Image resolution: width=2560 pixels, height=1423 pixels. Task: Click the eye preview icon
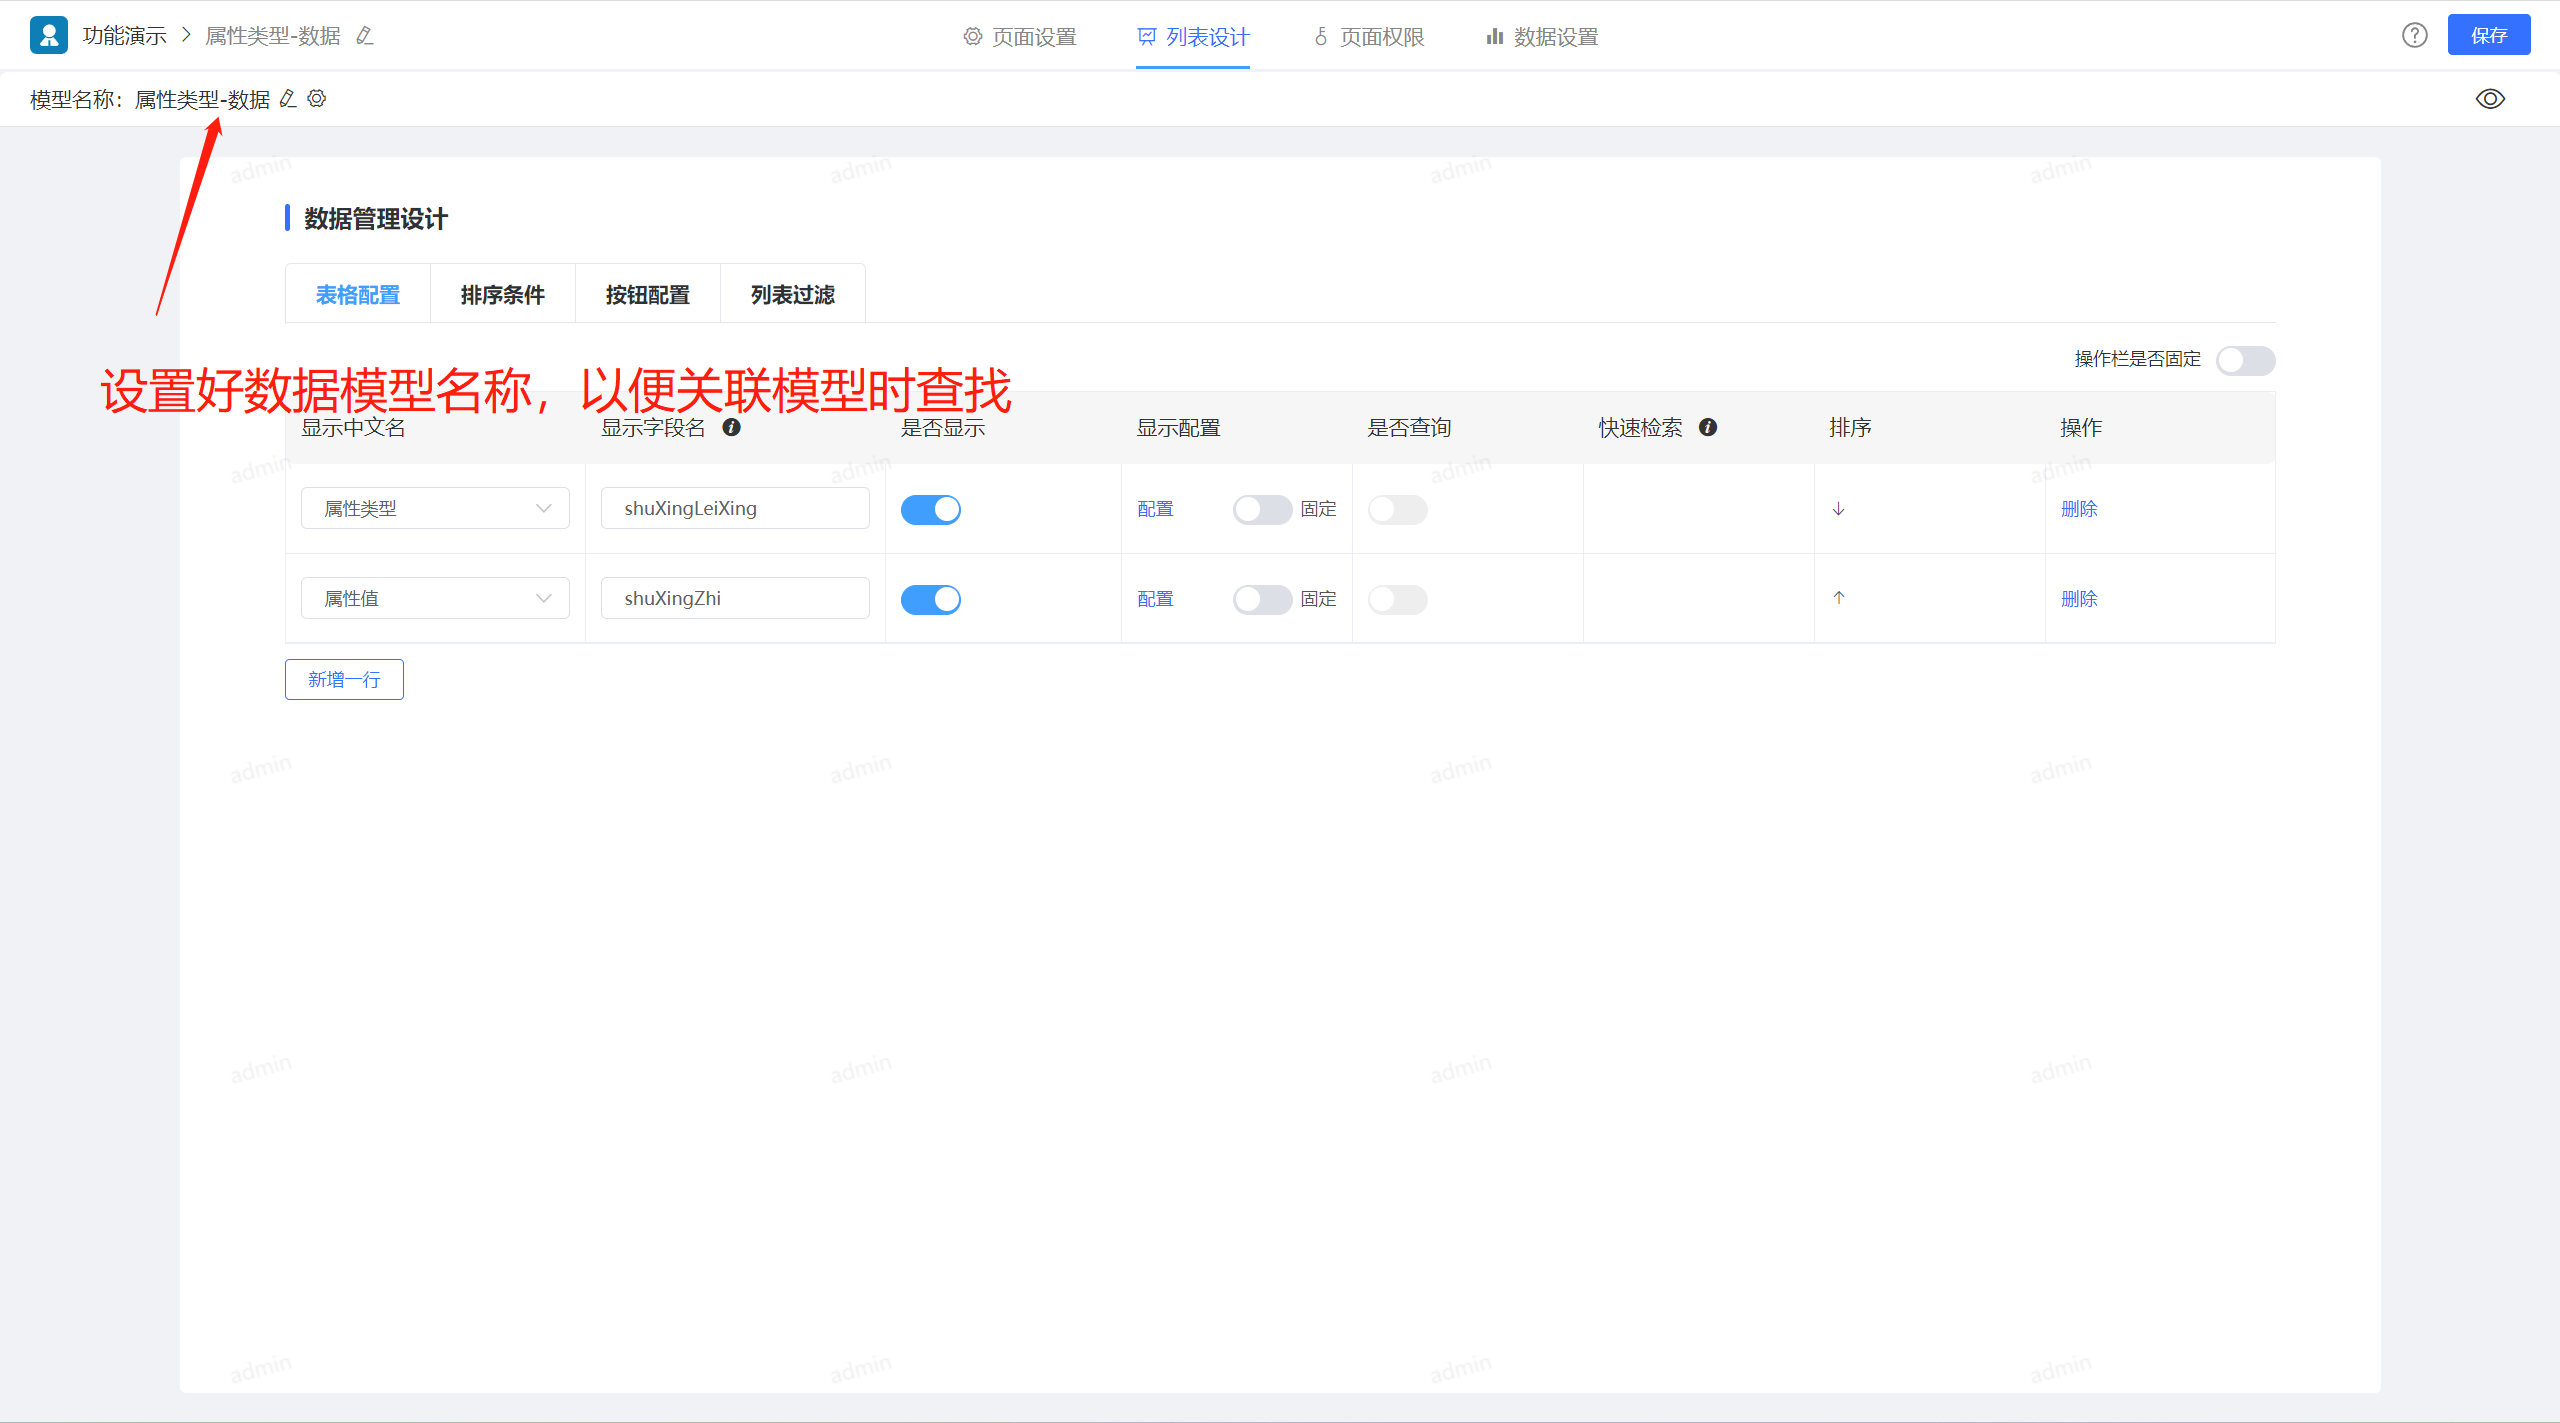[2490, 99]
